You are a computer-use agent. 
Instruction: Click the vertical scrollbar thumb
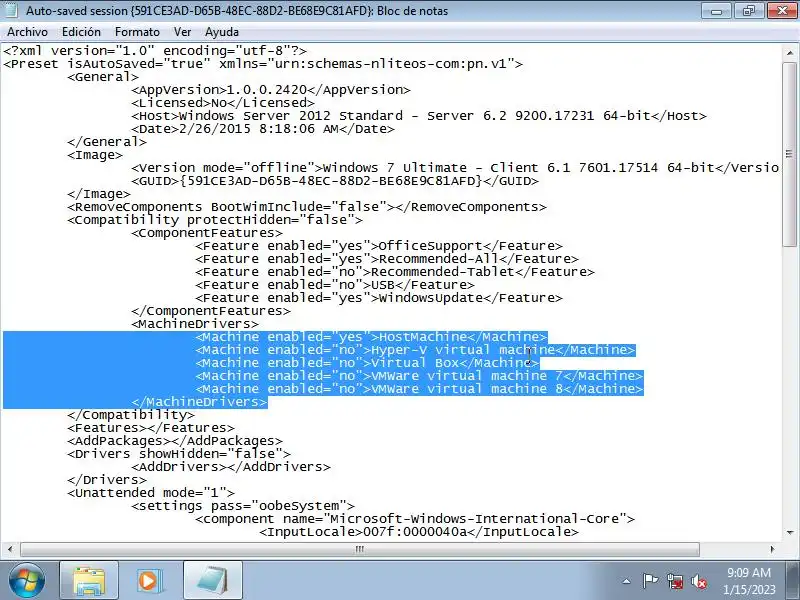click(789, 156)
